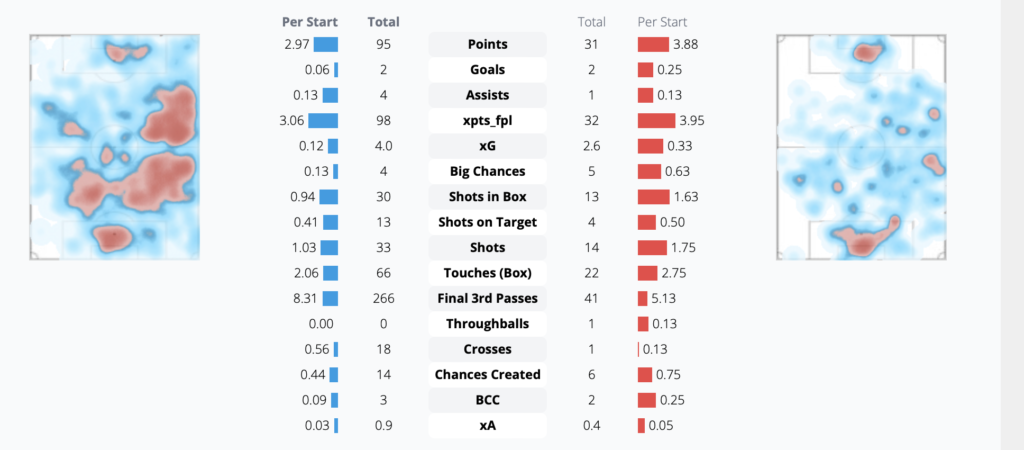This screenshot has width=1024, height=450.
Task: Click the left blue-side pitch heatmap
Action: coord(114,147)
